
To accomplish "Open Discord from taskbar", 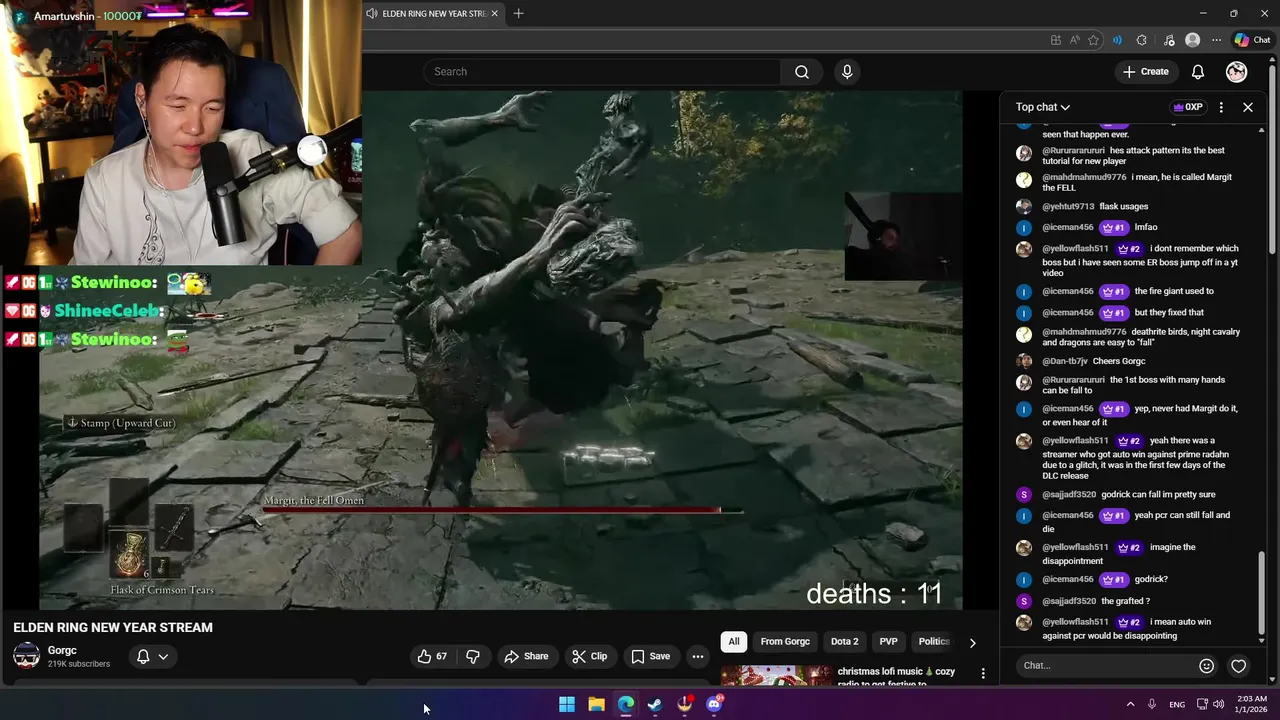I will 714,704.
